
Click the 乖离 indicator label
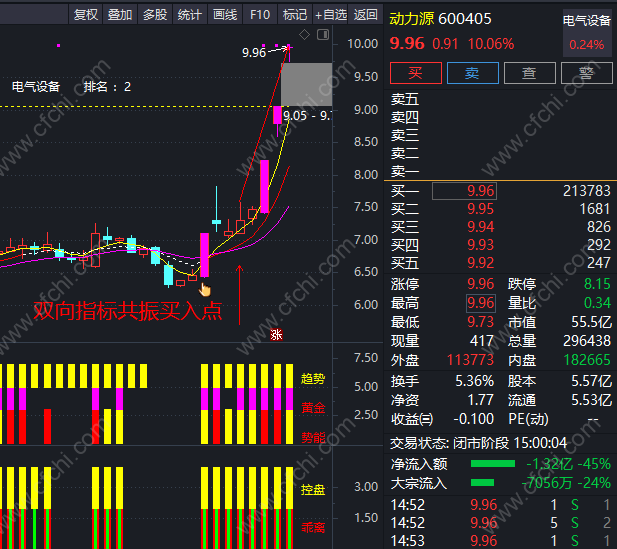tap(313, 527)
